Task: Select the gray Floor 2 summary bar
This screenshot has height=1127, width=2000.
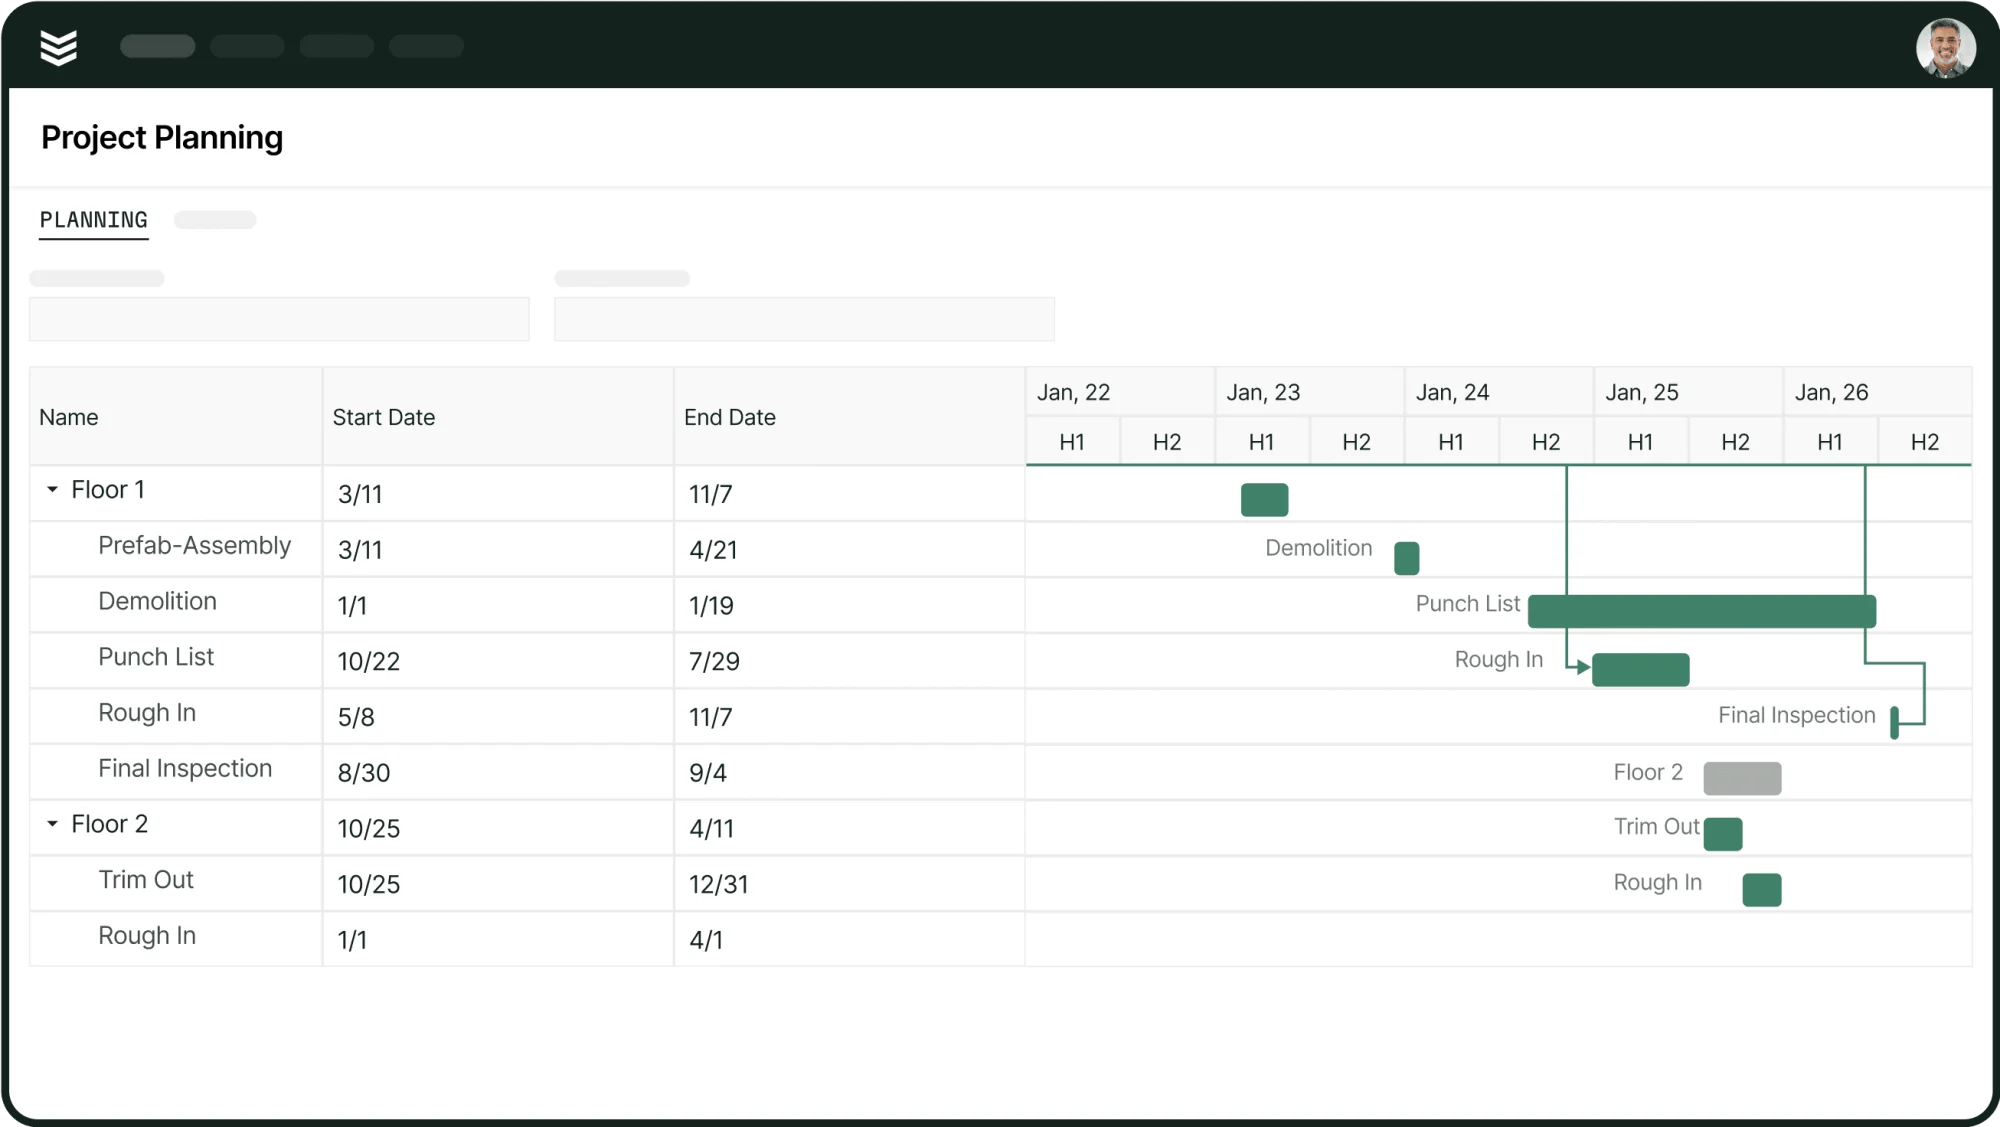Action: tap(1741, 778)
